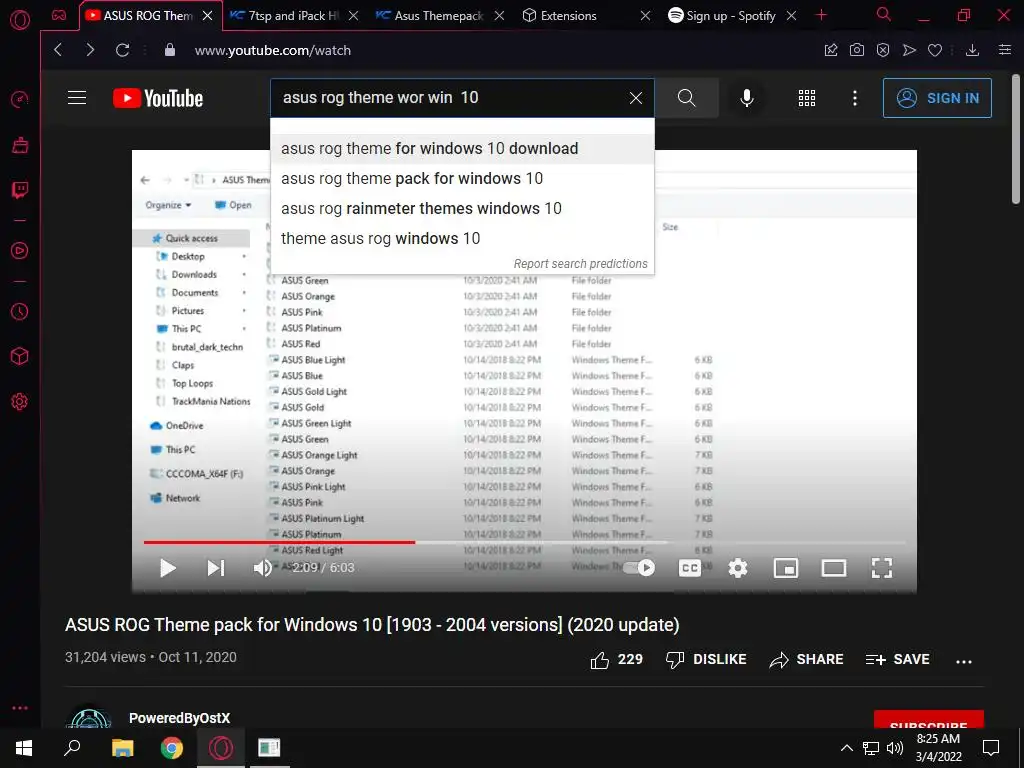Switch to 'Sign up - Spotify' tab
The height and width of the screenshot is (768, 1024).
click(x=730, y=16)
